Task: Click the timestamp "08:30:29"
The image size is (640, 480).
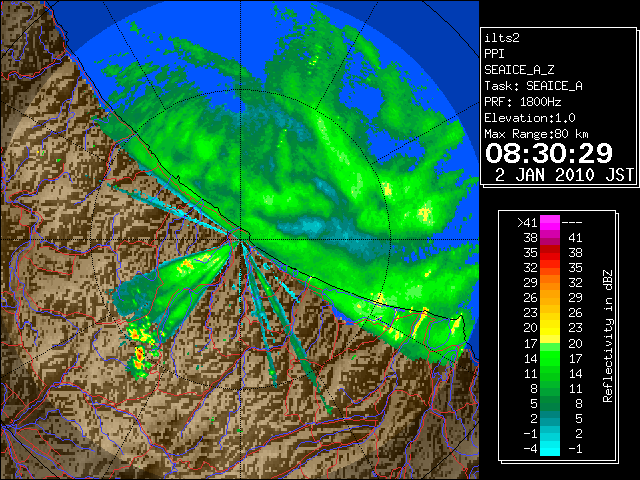Action: [549, 153]
